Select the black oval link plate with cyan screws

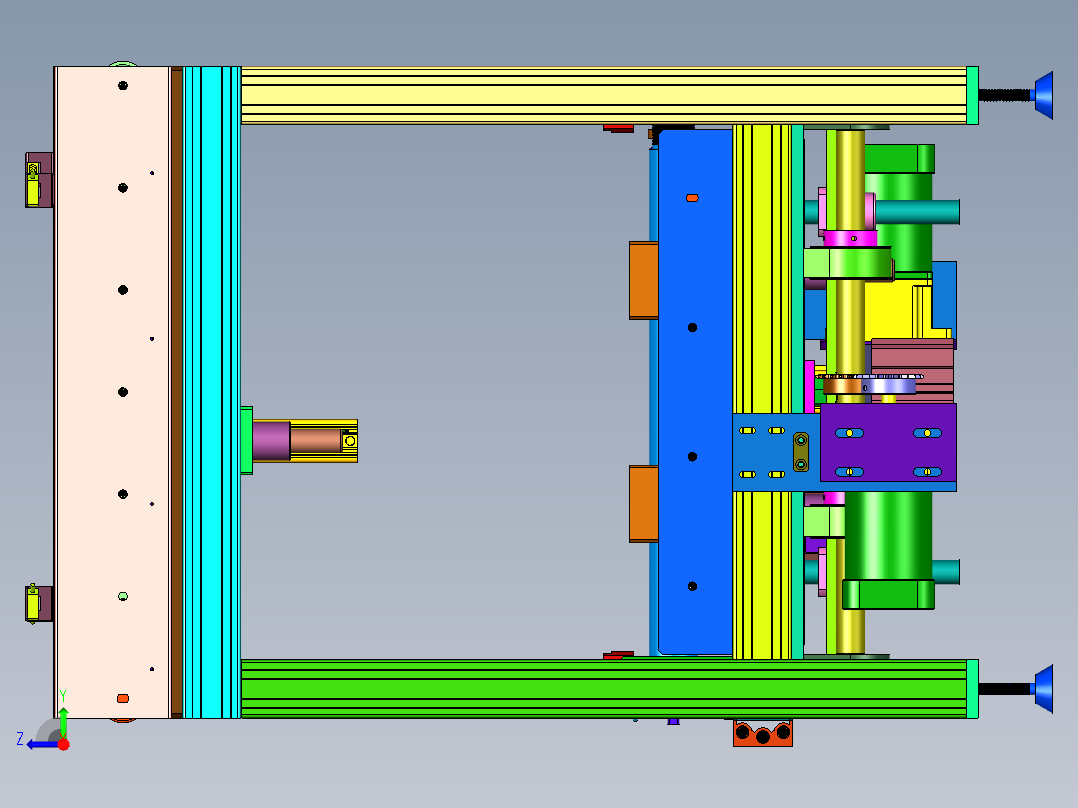tap(801, 452)
